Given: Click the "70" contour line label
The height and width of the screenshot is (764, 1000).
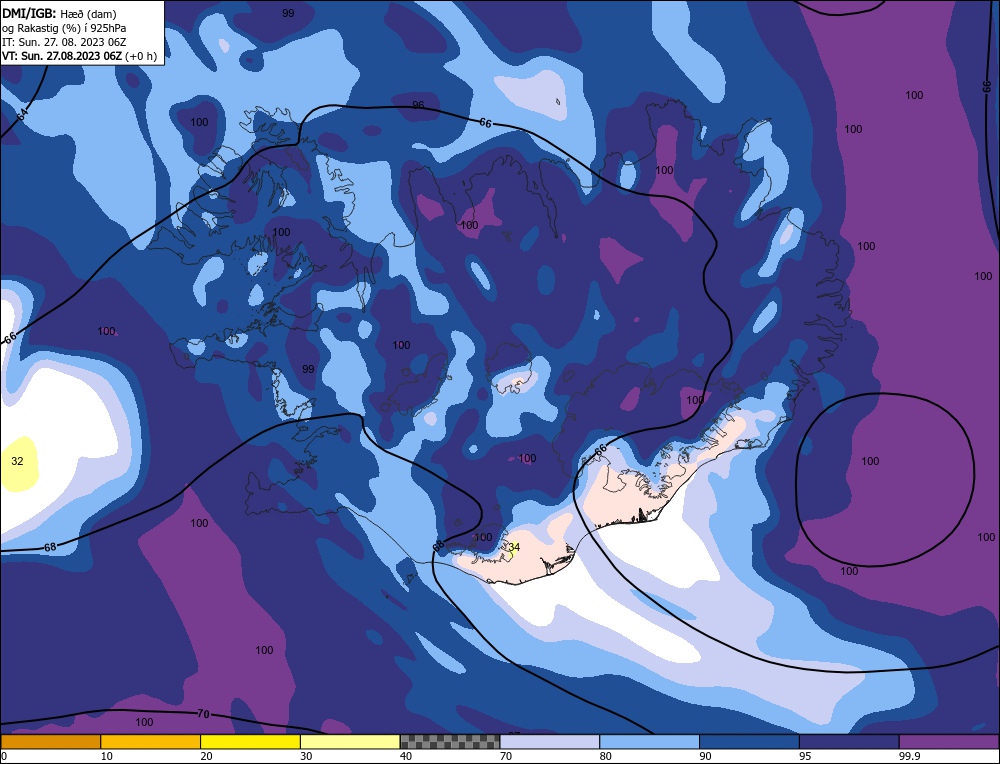Looking at the screenshot, I should pos(203,714).
